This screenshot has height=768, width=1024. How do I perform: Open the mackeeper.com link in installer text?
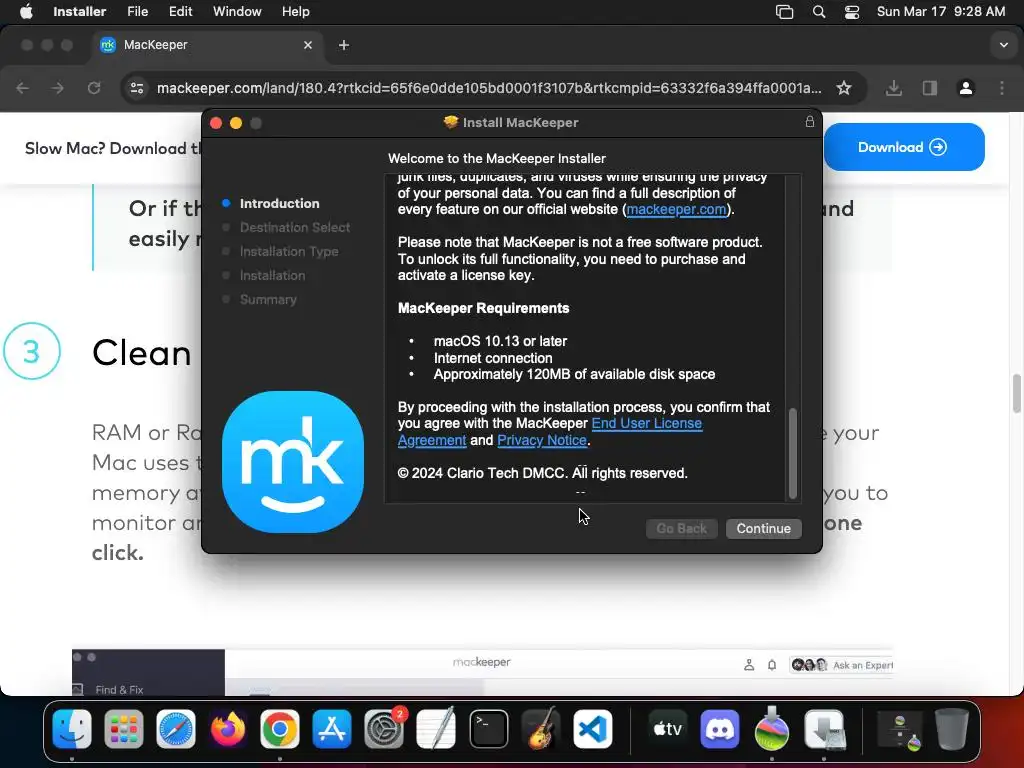click(x=676, y=210)
